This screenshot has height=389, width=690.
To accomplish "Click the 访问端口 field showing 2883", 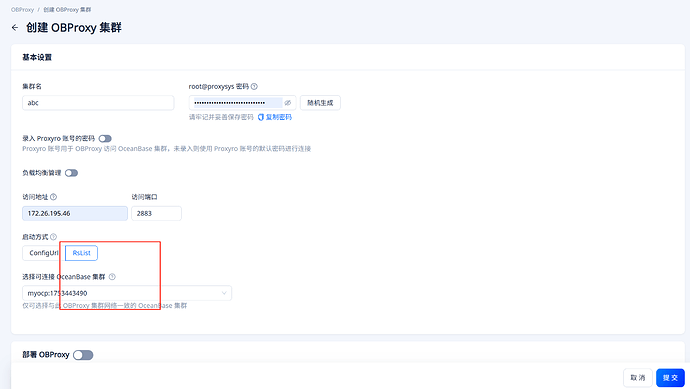I will pyautogui.click(x=156, y=213).
